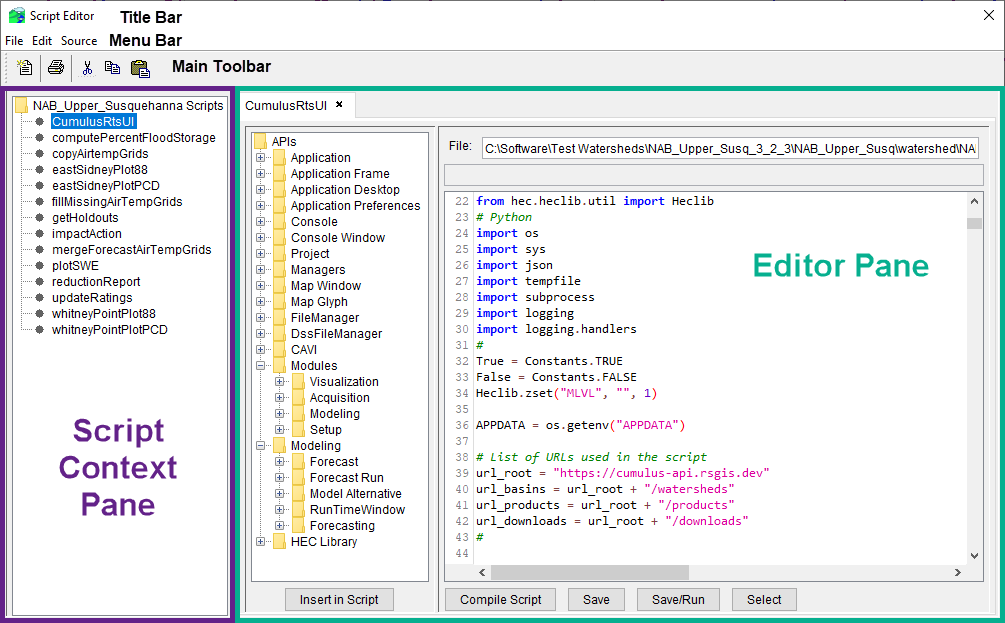
Task: Select the plotSWE script in the list
Action: click(73, 266)
